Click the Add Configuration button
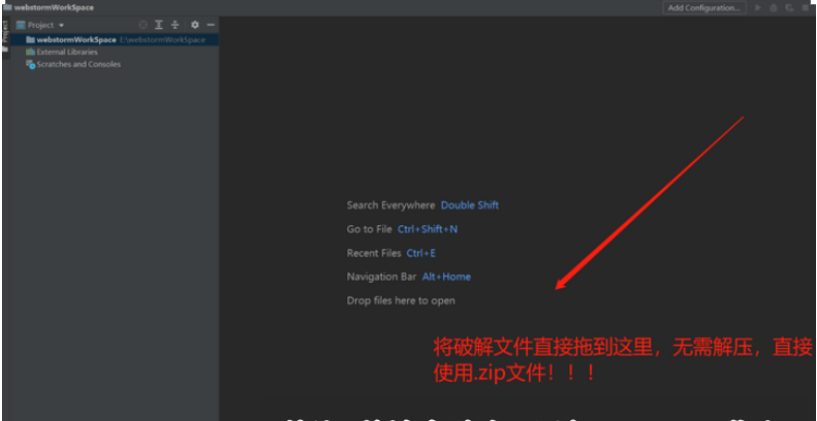Viewport: 817px width, 421px height. [704, 8]
